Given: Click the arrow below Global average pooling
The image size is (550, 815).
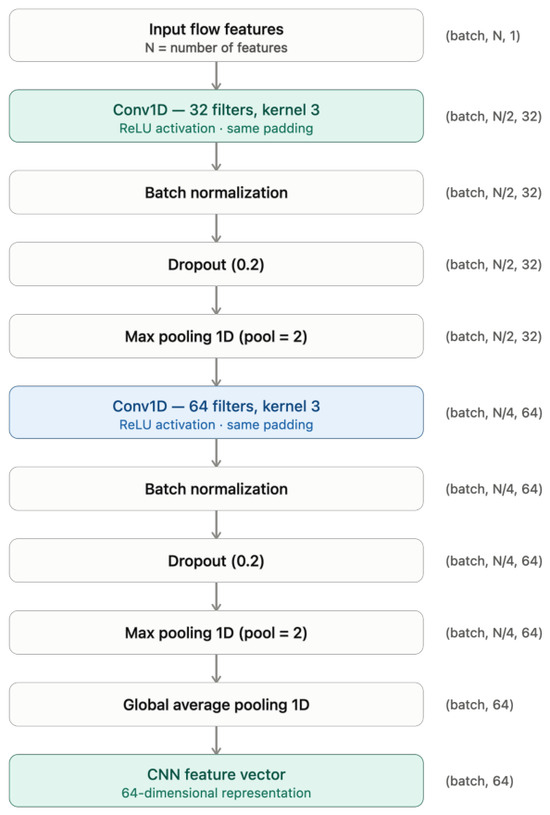Looking at the screenshot, I should pyautogui.click(x=216, y=741).
